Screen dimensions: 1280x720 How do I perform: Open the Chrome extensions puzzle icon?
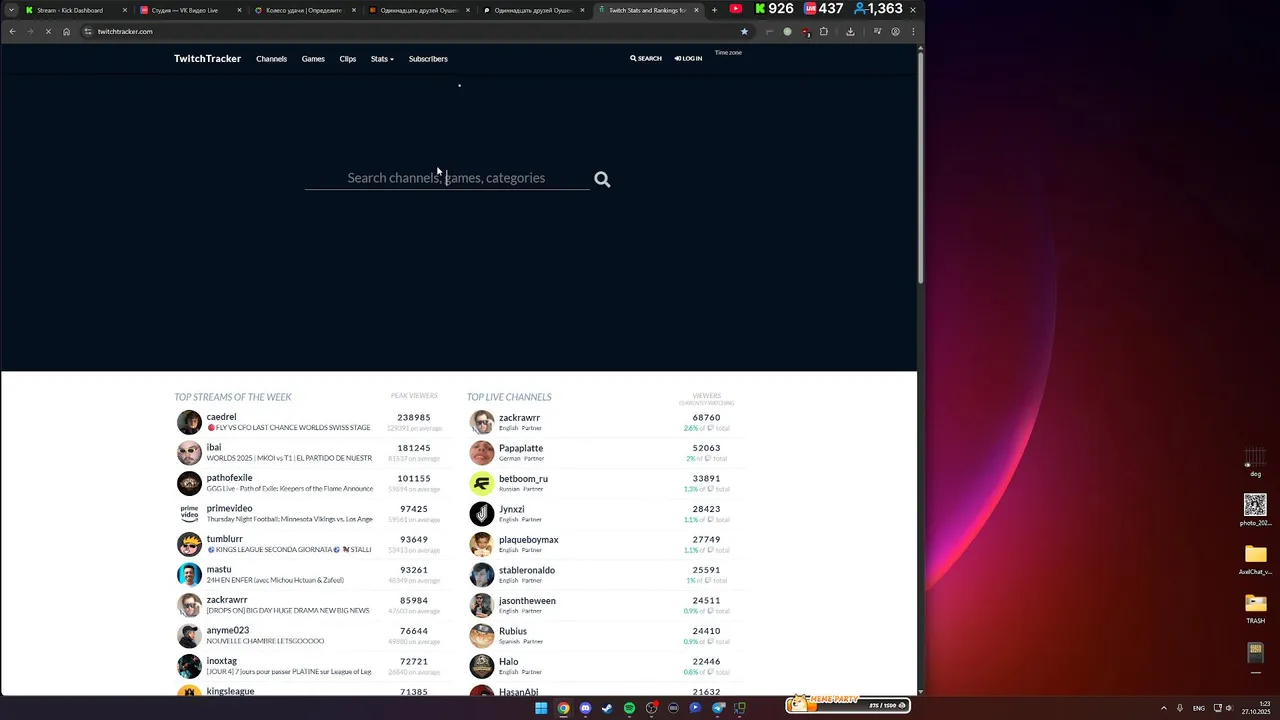click(824, 31)
